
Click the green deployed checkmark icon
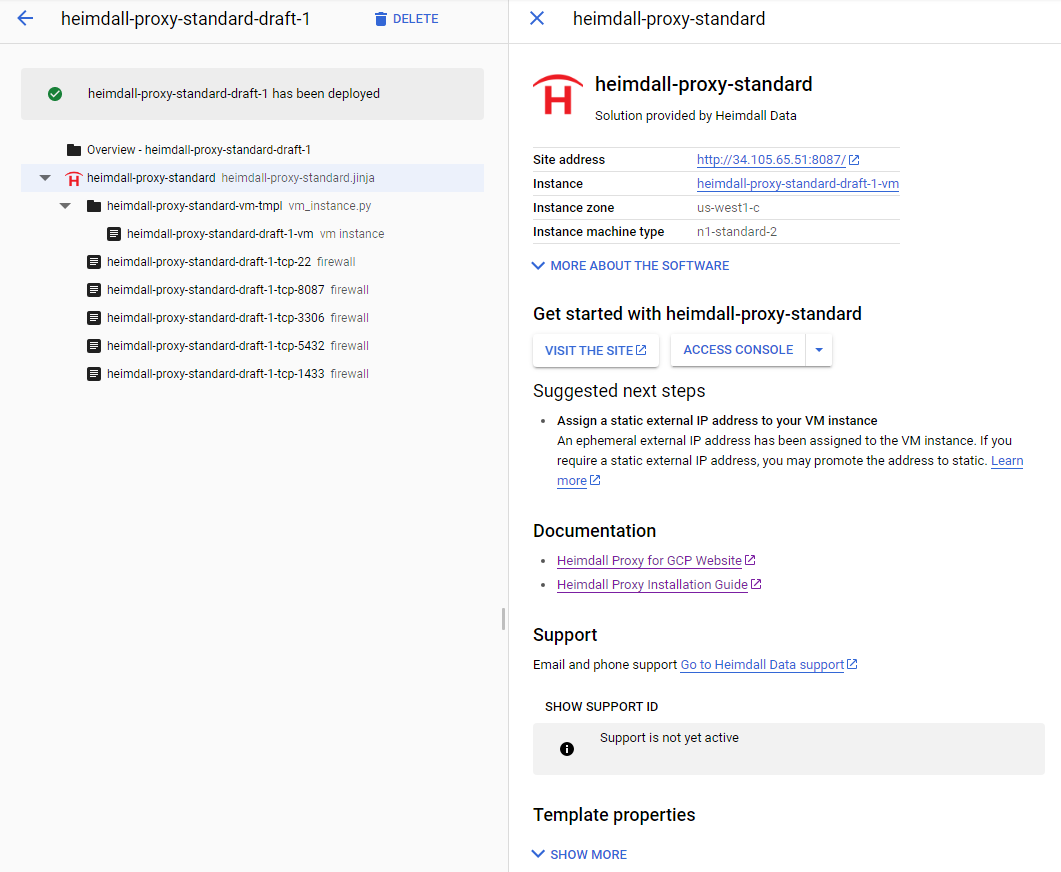(55, 94)
